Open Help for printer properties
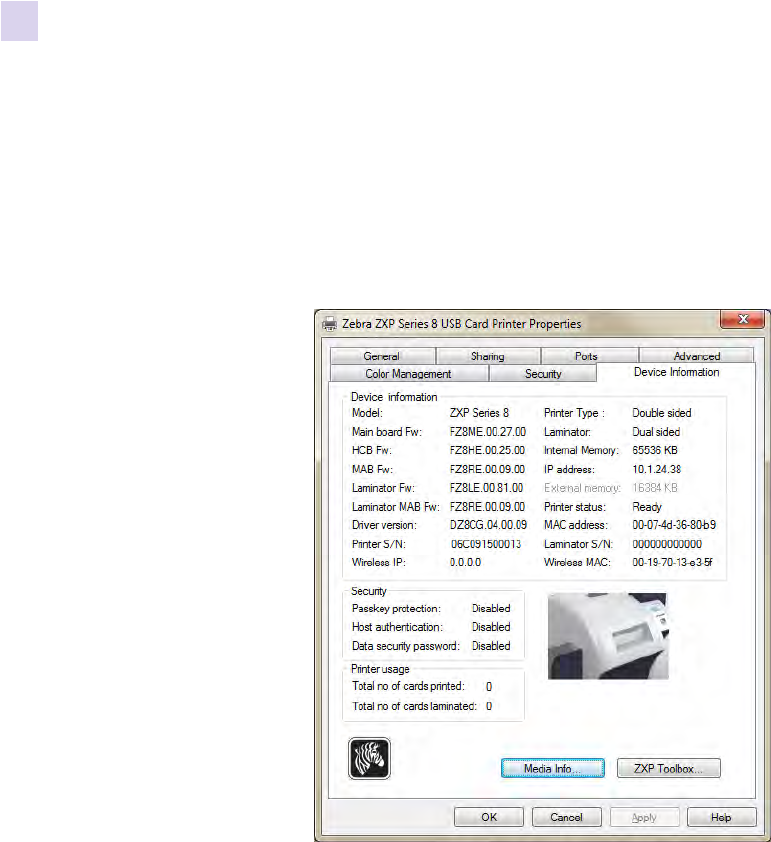The height and width of the screenshot is (842, 771). 721,817
